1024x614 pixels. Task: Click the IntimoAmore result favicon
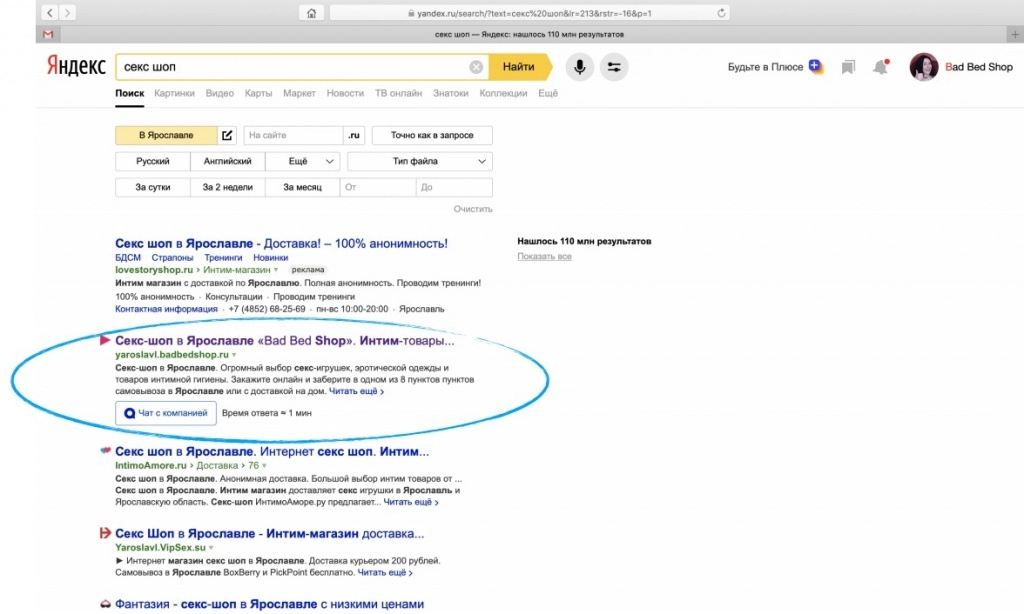pyautogui.click(x=105, y=451)
